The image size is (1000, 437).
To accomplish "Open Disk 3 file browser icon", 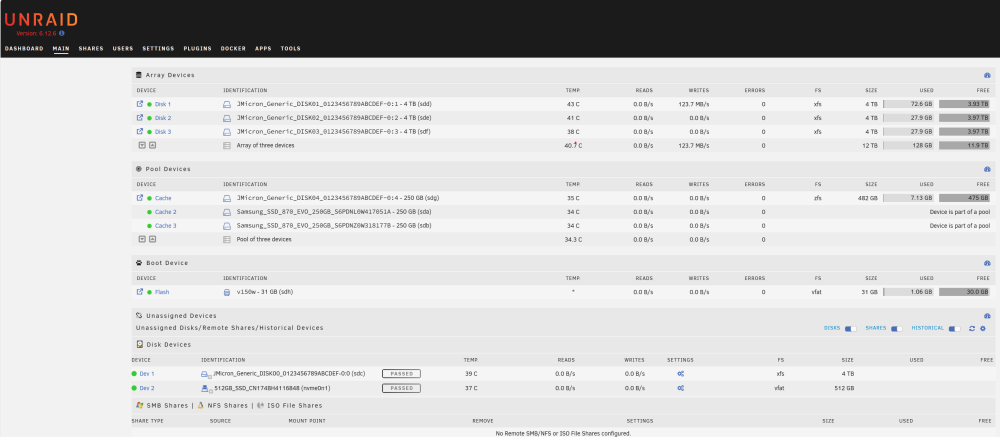I will click(x=140, y=131).
